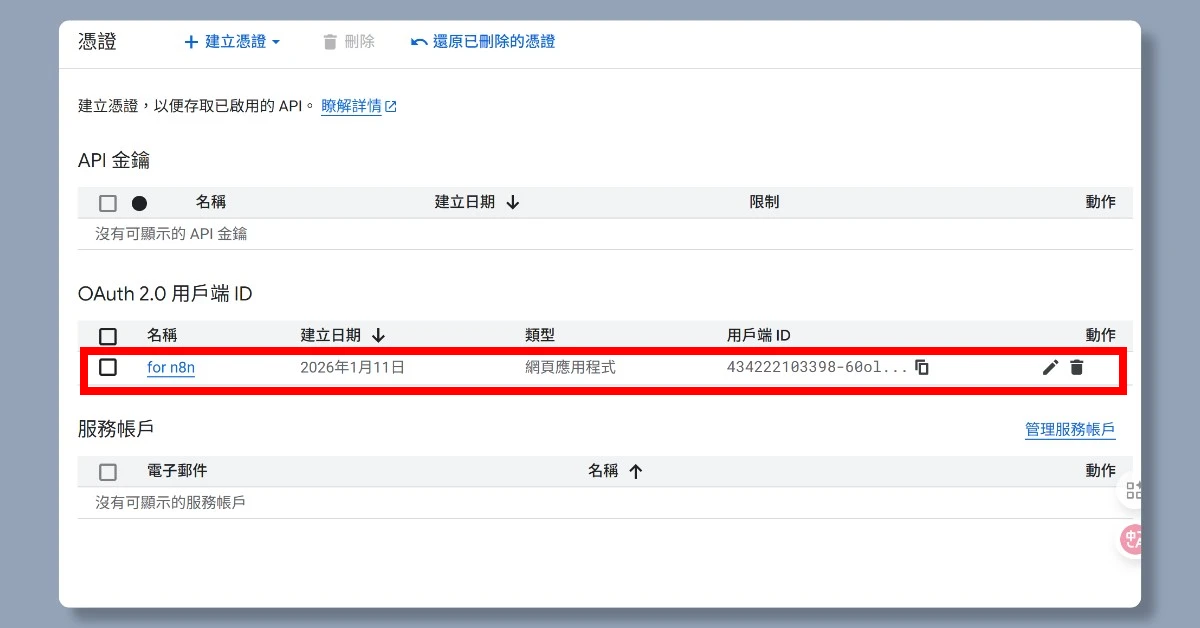The image size is (1200, 628).
Task: Click the black status dot in API 金鑰 header
Action: point(139,203)
